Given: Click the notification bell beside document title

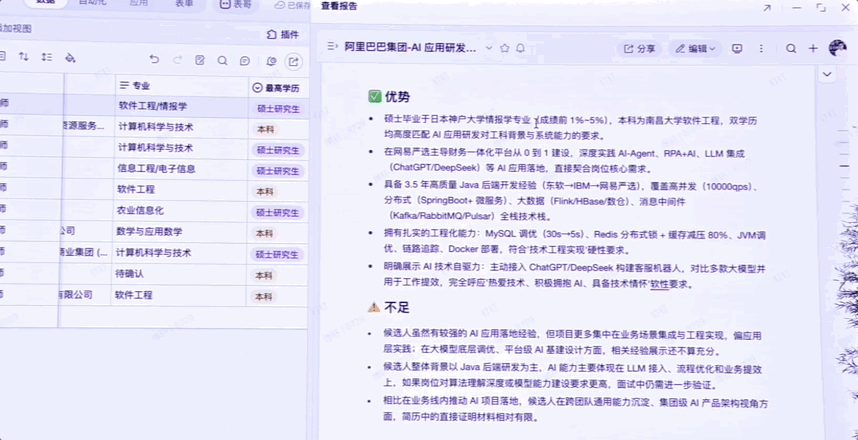Looking at the screenshot, I should [520, 48].
